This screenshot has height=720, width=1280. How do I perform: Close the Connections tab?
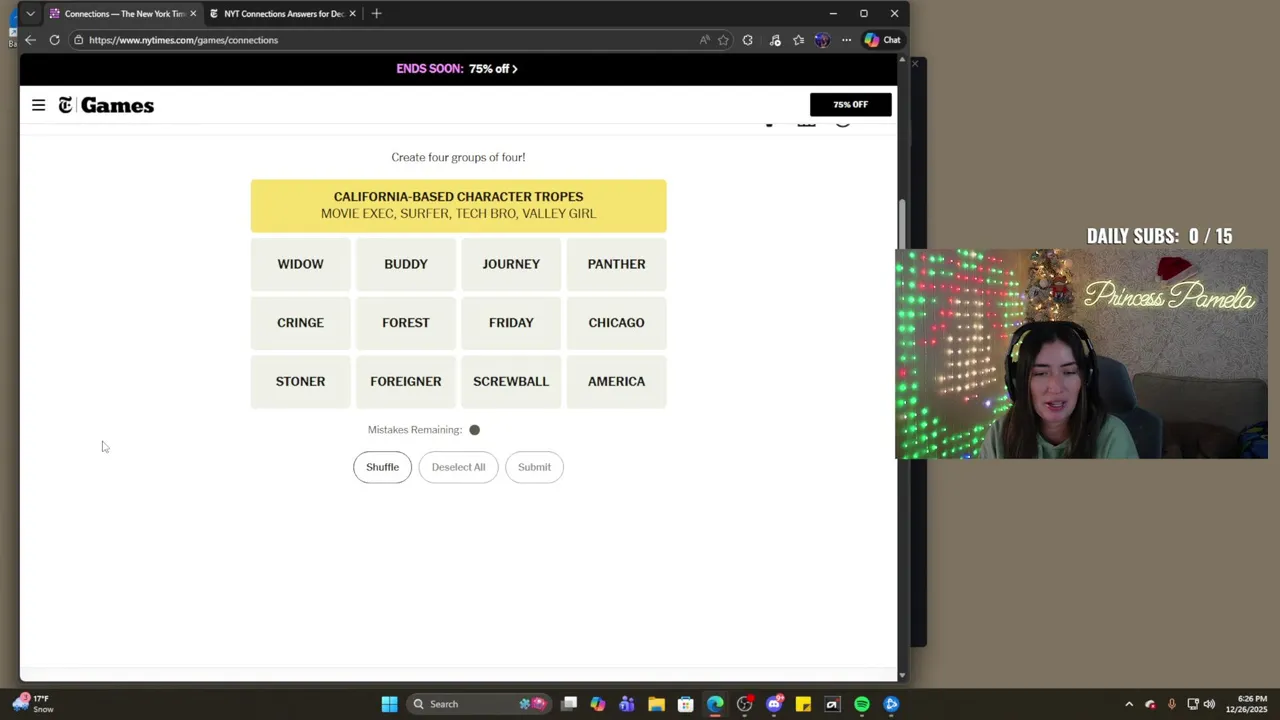[193, 14]
